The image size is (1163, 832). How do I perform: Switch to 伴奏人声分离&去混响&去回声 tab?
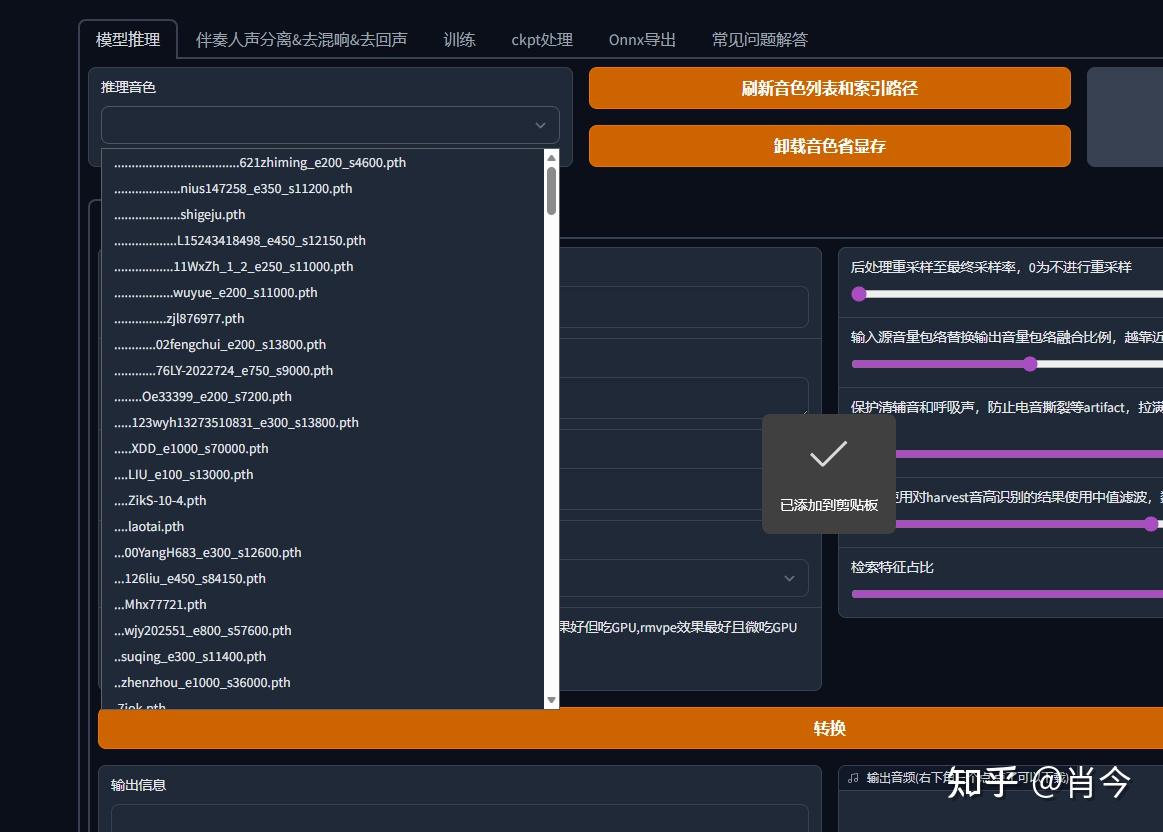click(x=301, y=39)
